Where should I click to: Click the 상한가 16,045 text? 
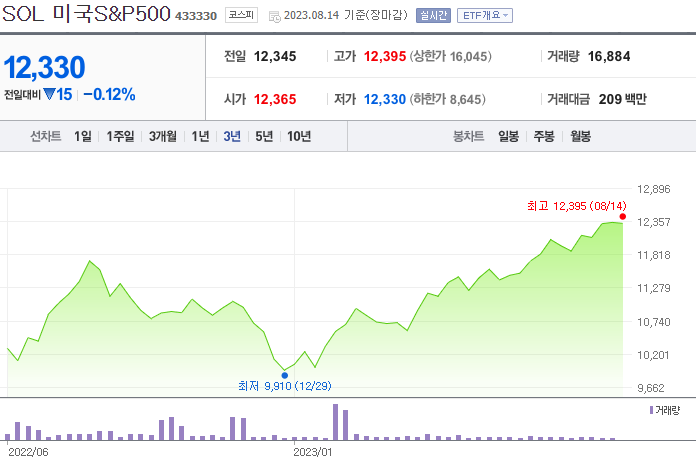click(x=451, y=56)
